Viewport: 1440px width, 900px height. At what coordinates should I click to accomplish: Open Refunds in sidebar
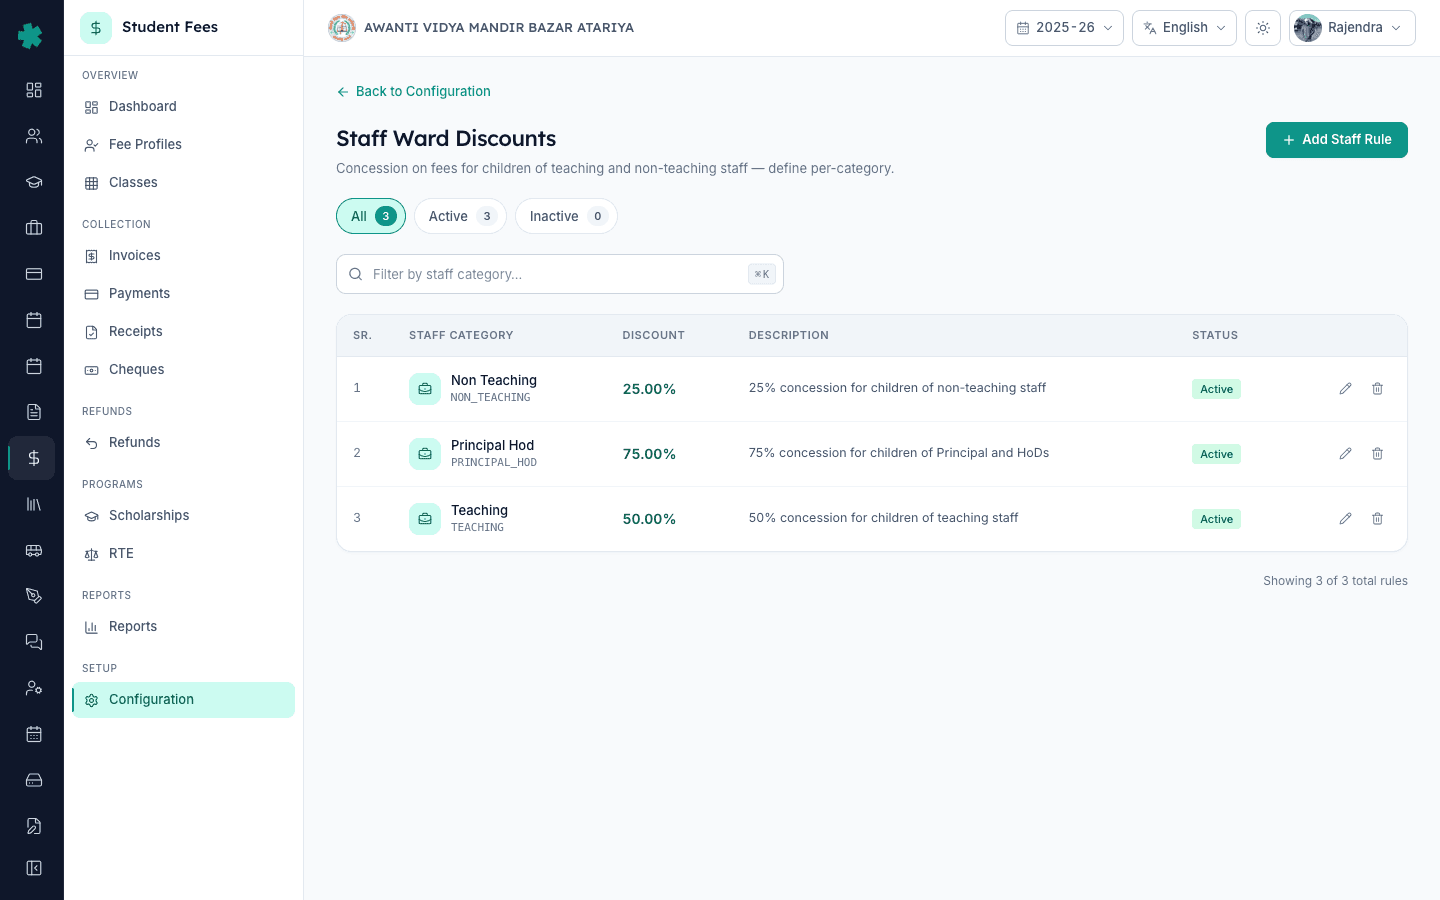183,443
